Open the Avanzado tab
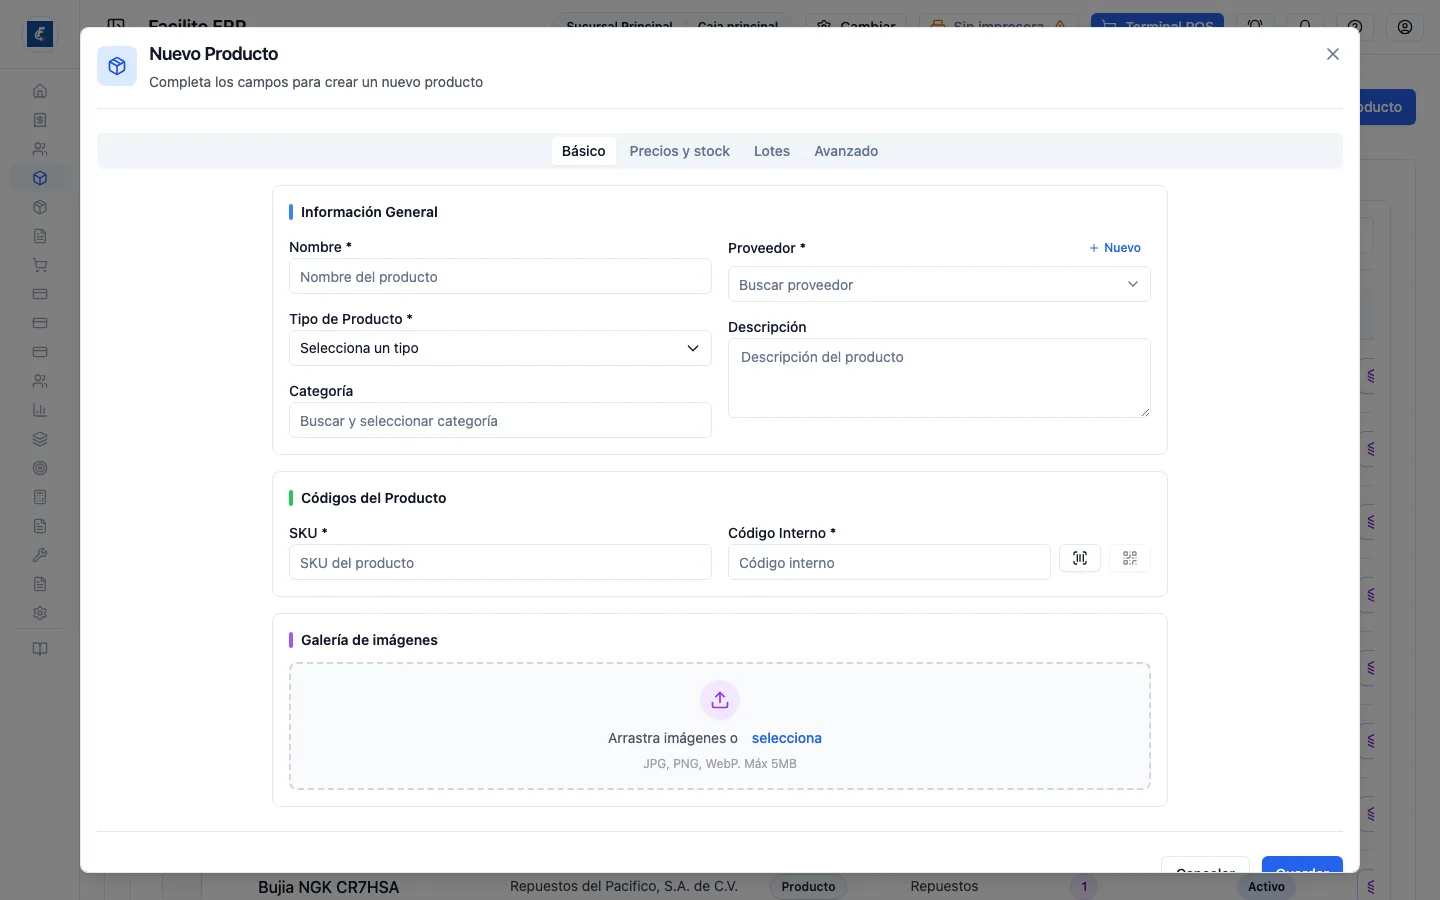 [x=846, y=151]
